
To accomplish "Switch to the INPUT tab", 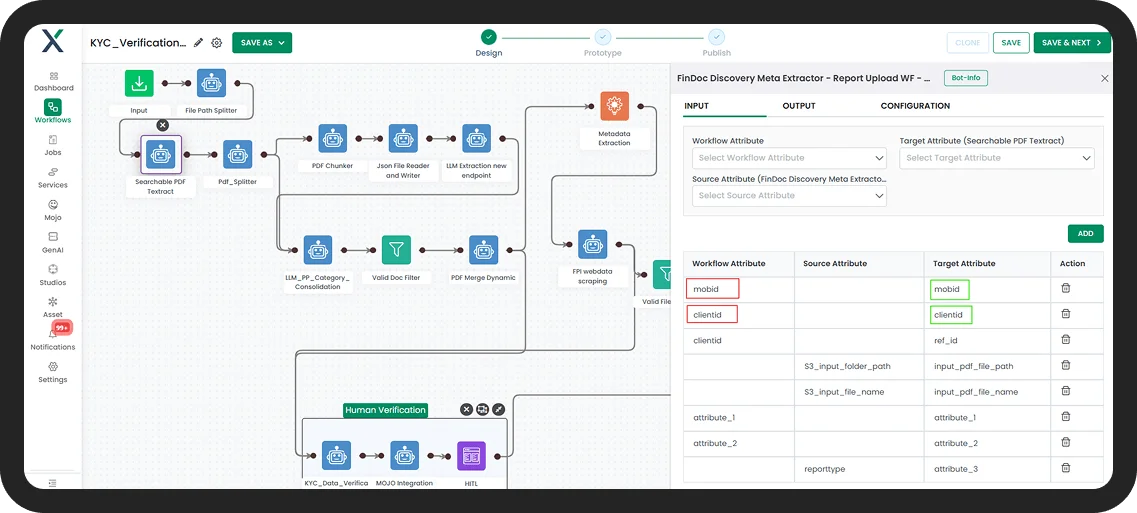I will click(696, 106).
